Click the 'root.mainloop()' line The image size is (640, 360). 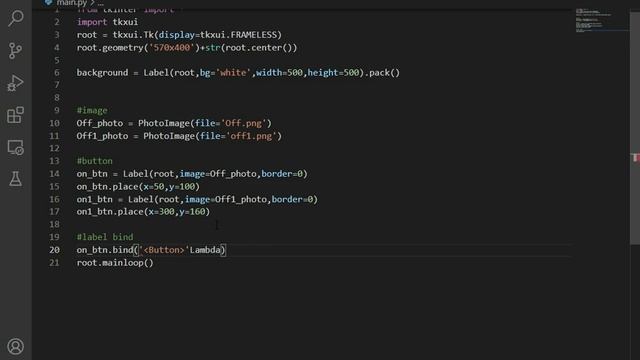coord(115,263)
